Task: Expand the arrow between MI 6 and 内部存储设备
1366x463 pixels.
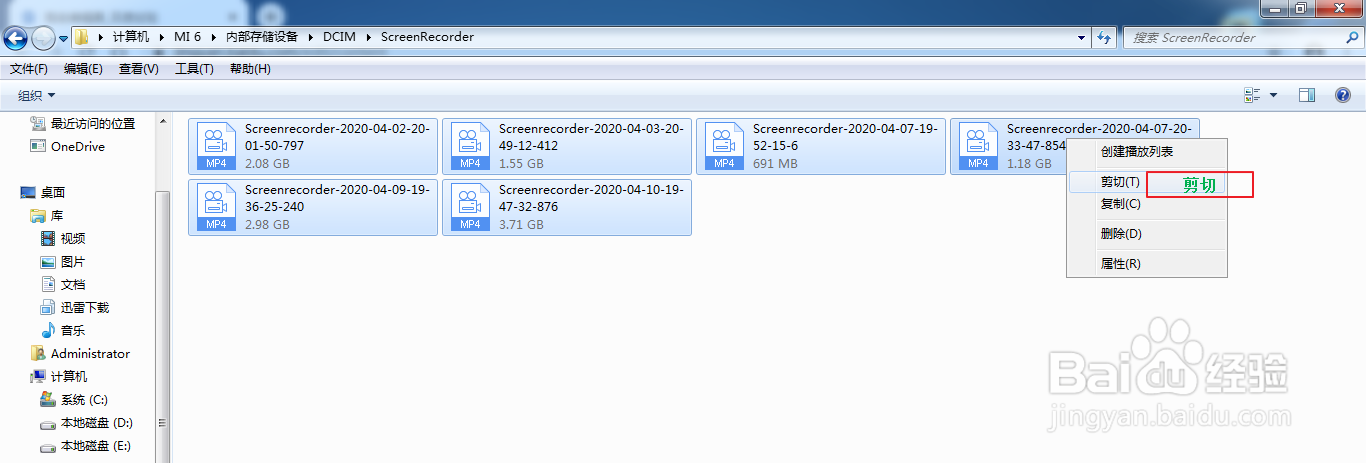Action: tap(213, 37)
